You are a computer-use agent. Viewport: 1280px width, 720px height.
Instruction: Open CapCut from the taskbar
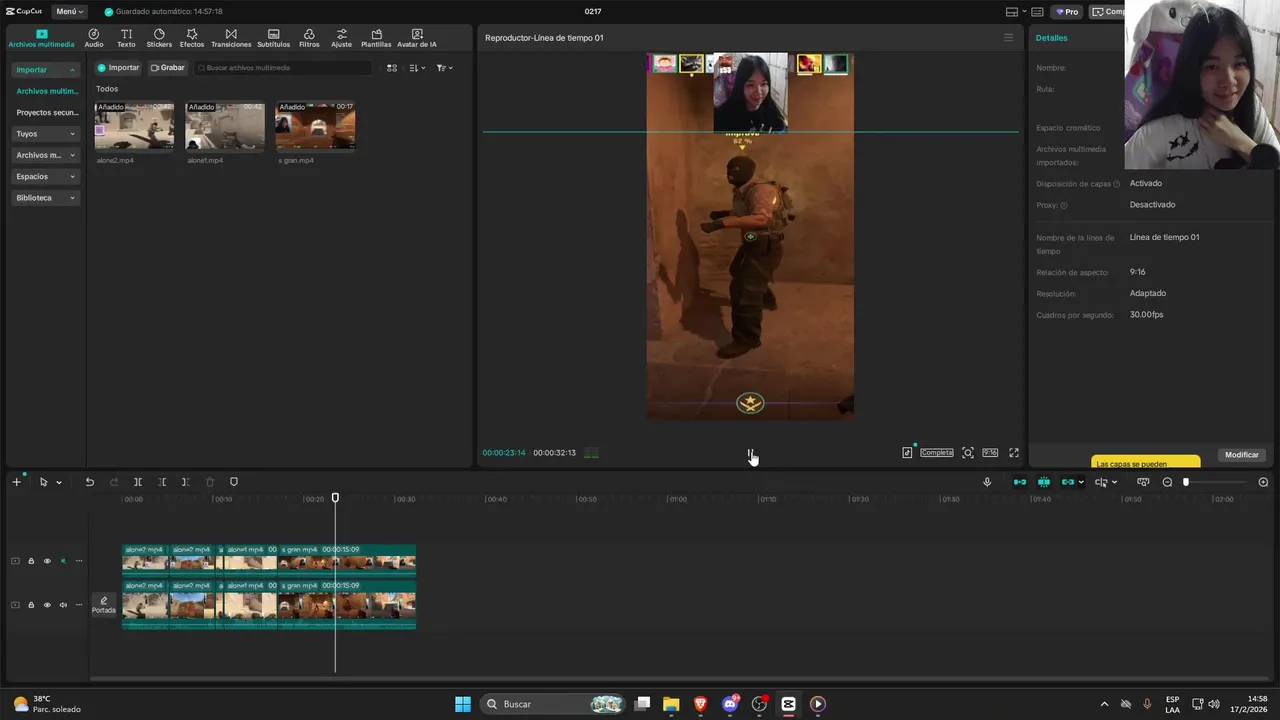click(x=788, y=704)
